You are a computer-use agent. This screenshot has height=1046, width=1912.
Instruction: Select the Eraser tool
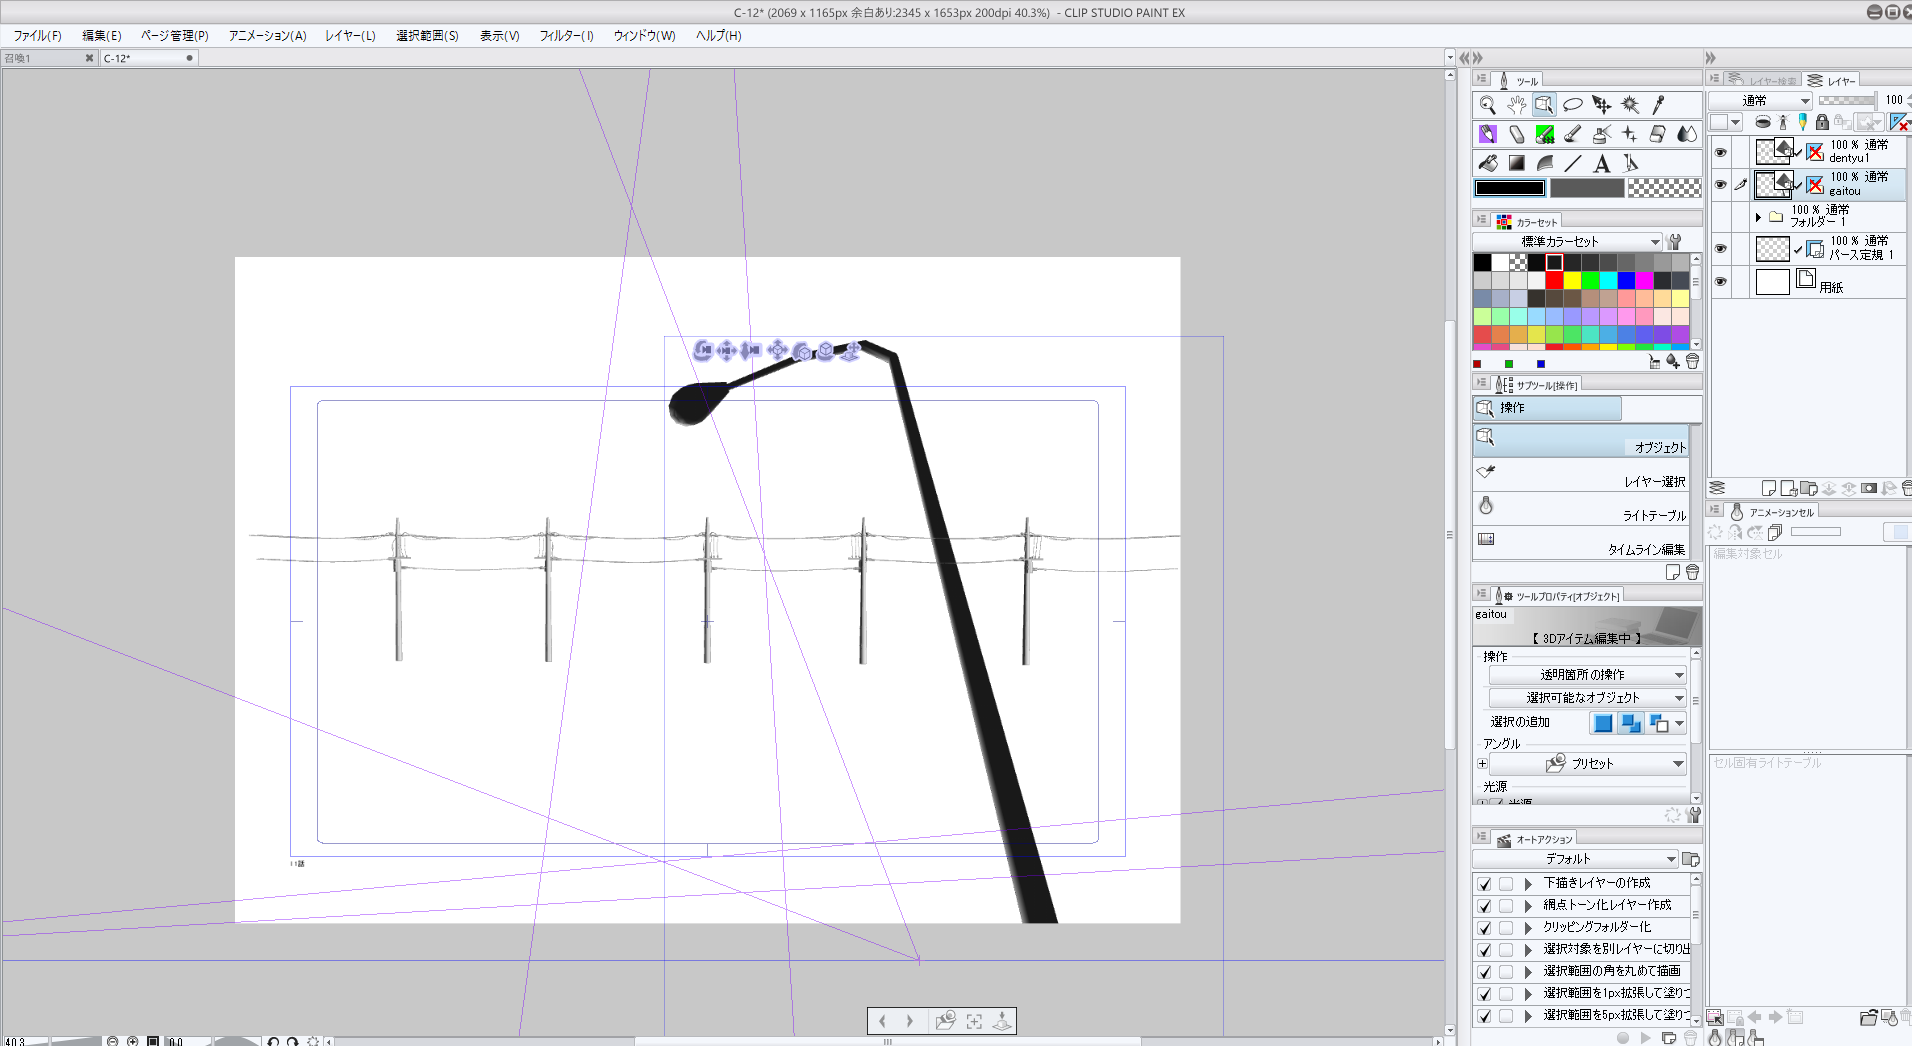coord(1658,134)
